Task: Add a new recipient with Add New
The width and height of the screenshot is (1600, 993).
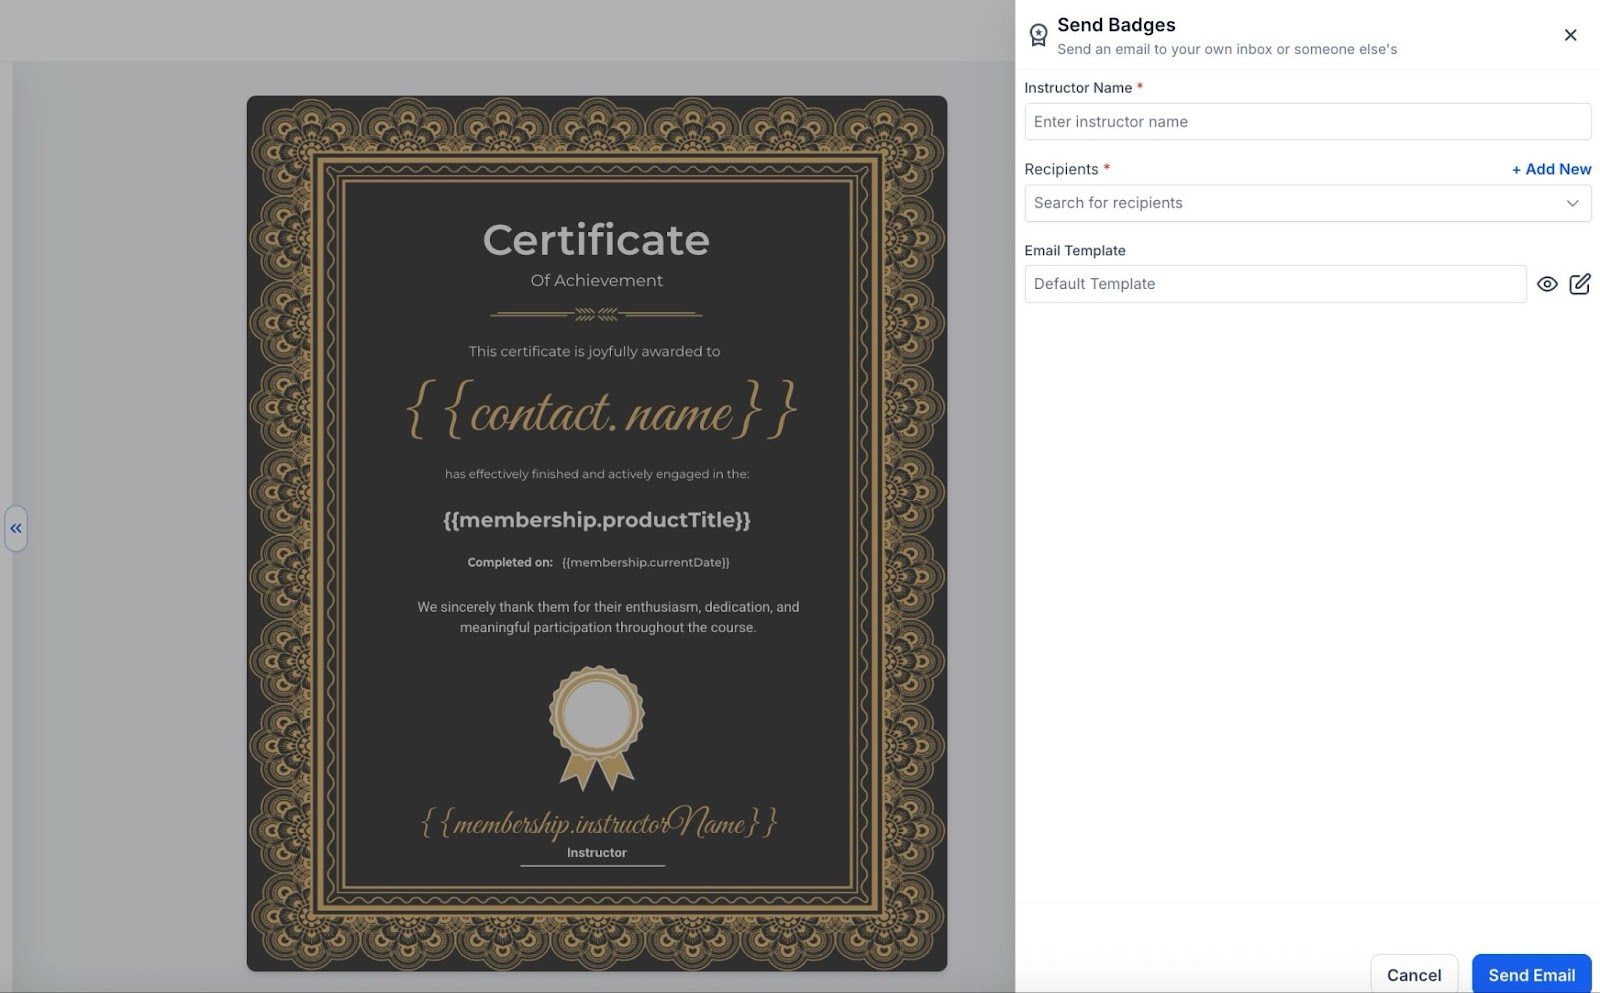Action: (1551, 169)
